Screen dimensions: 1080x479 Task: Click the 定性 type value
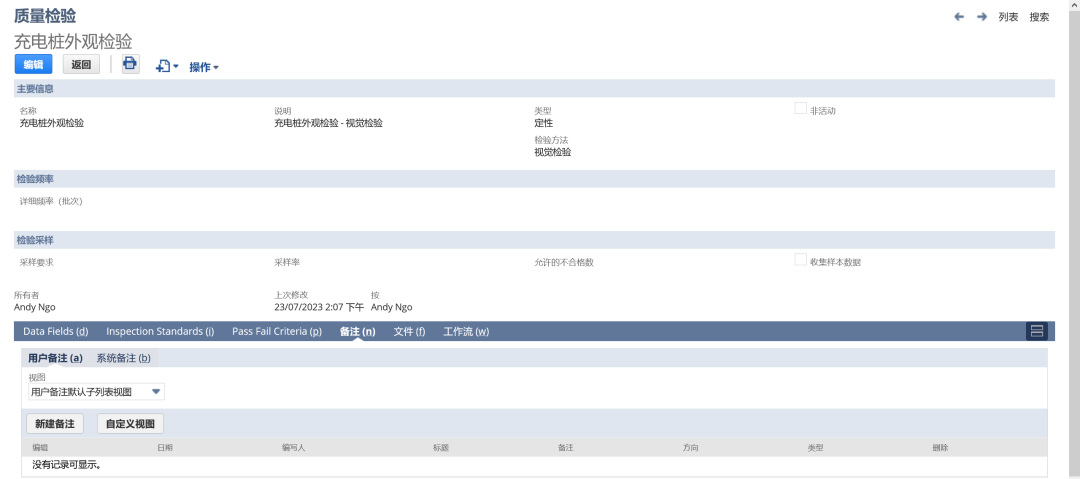543,123
